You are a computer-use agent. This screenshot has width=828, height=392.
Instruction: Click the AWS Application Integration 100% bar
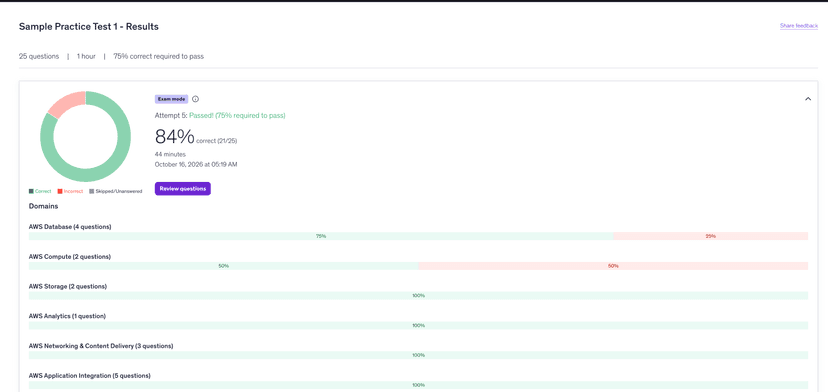click(x=418, y=385)
